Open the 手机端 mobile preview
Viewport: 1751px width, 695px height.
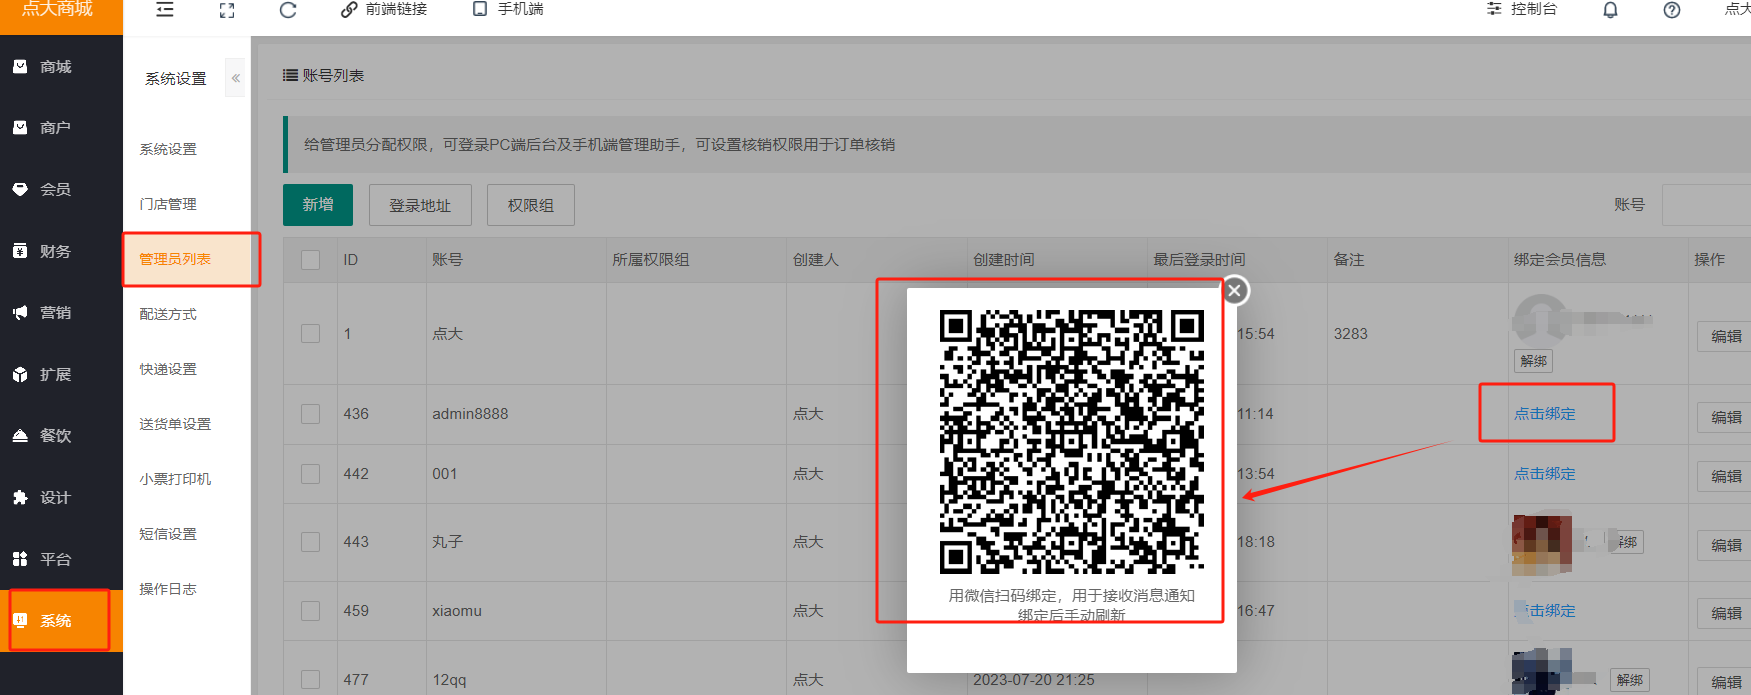coord(508,9)
